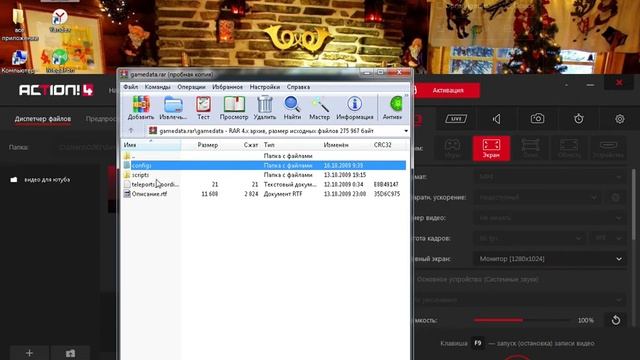Open the Избранное menu
The height and width of the screenshot is (360, 640).
click(x=227, y=87)
